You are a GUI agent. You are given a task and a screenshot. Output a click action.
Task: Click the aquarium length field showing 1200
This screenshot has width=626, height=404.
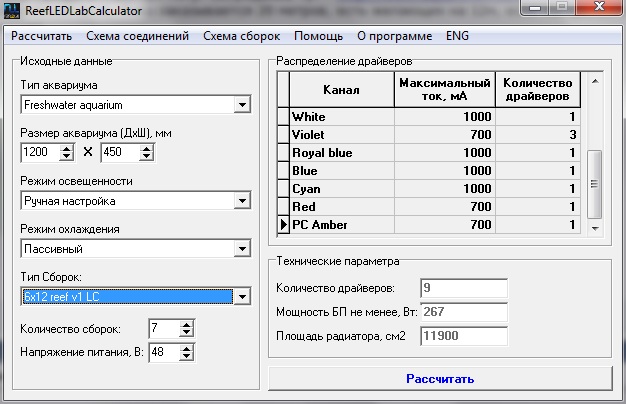(x=40, y=153)
